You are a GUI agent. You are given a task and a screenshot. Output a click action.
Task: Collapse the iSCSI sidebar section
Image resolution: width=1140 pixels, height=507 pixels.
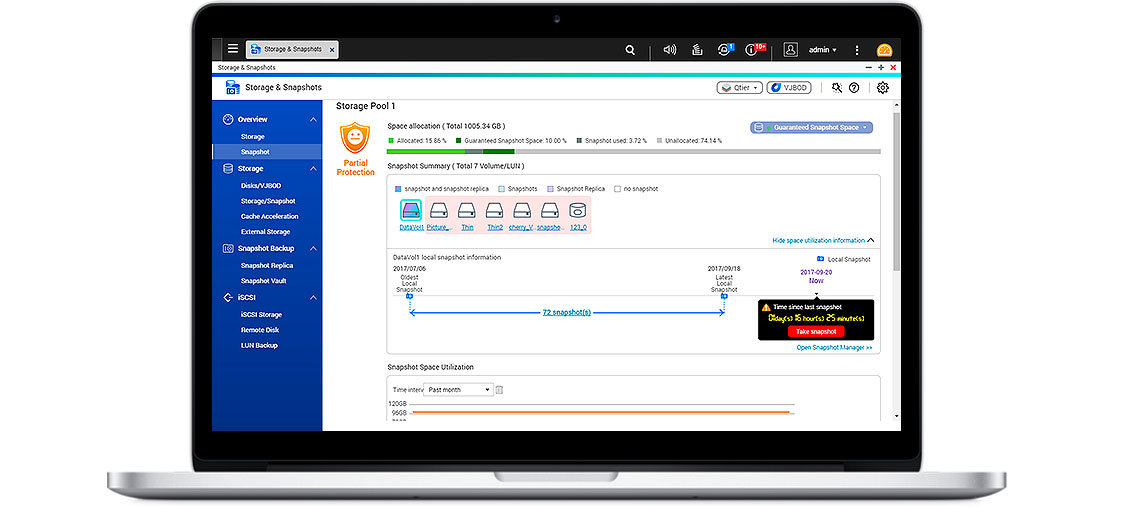[313, 298]
